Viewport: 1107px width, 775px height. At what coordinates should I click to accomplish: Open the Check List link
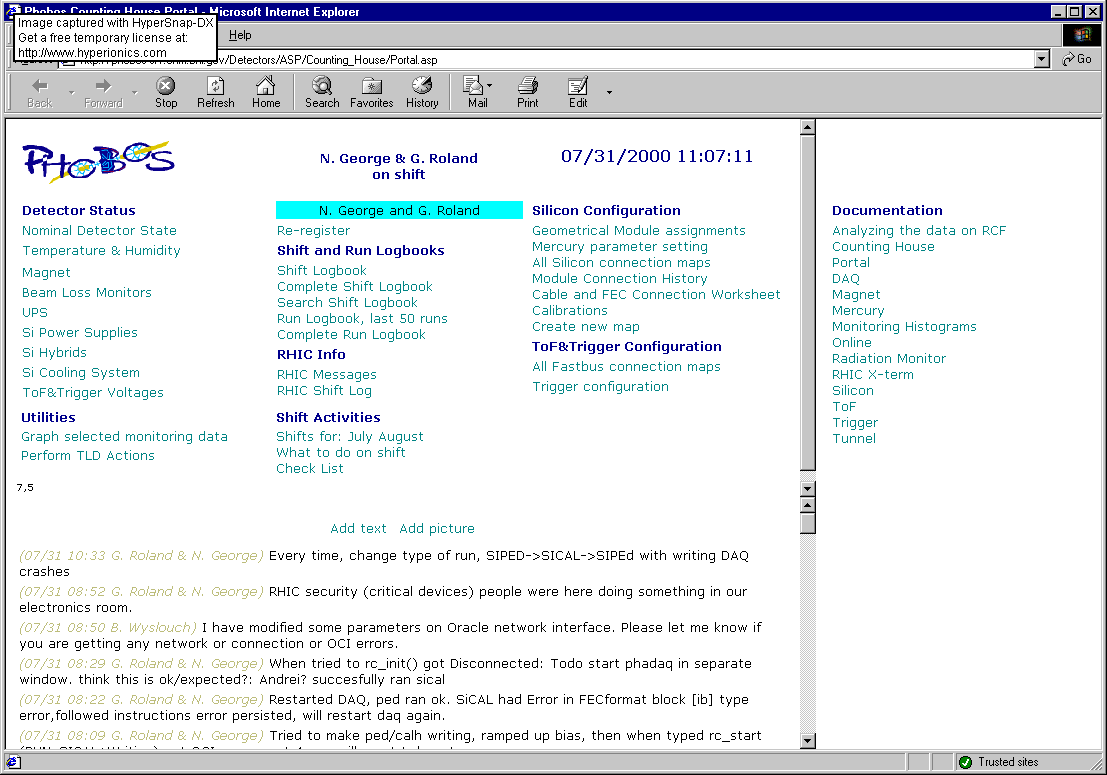309,469
